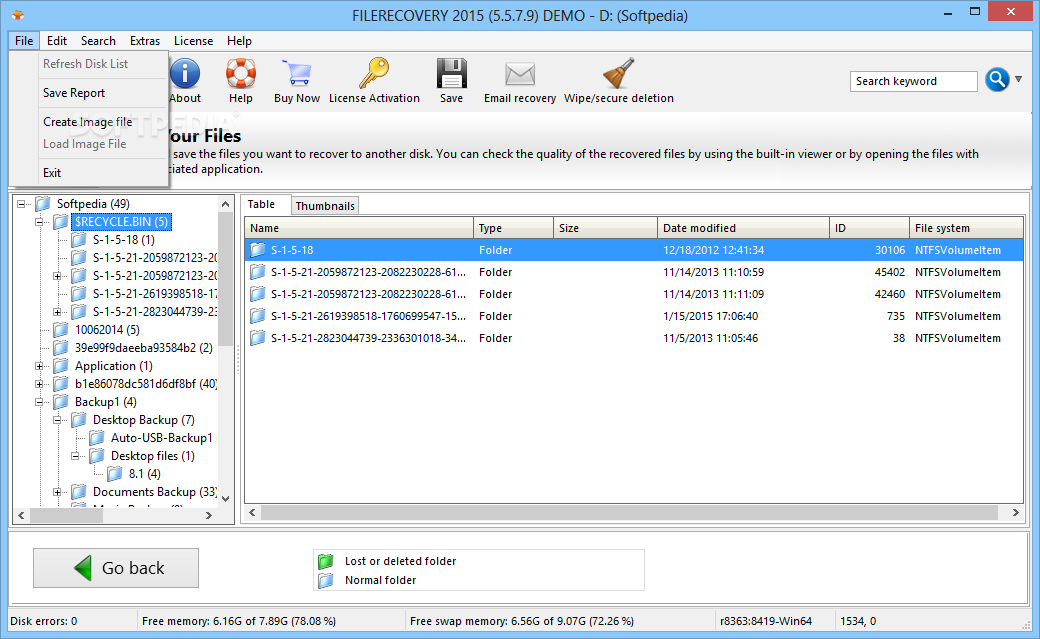The image size is (1040, 639).
Task: Sort by the Type column header
Action: (513, 228)
